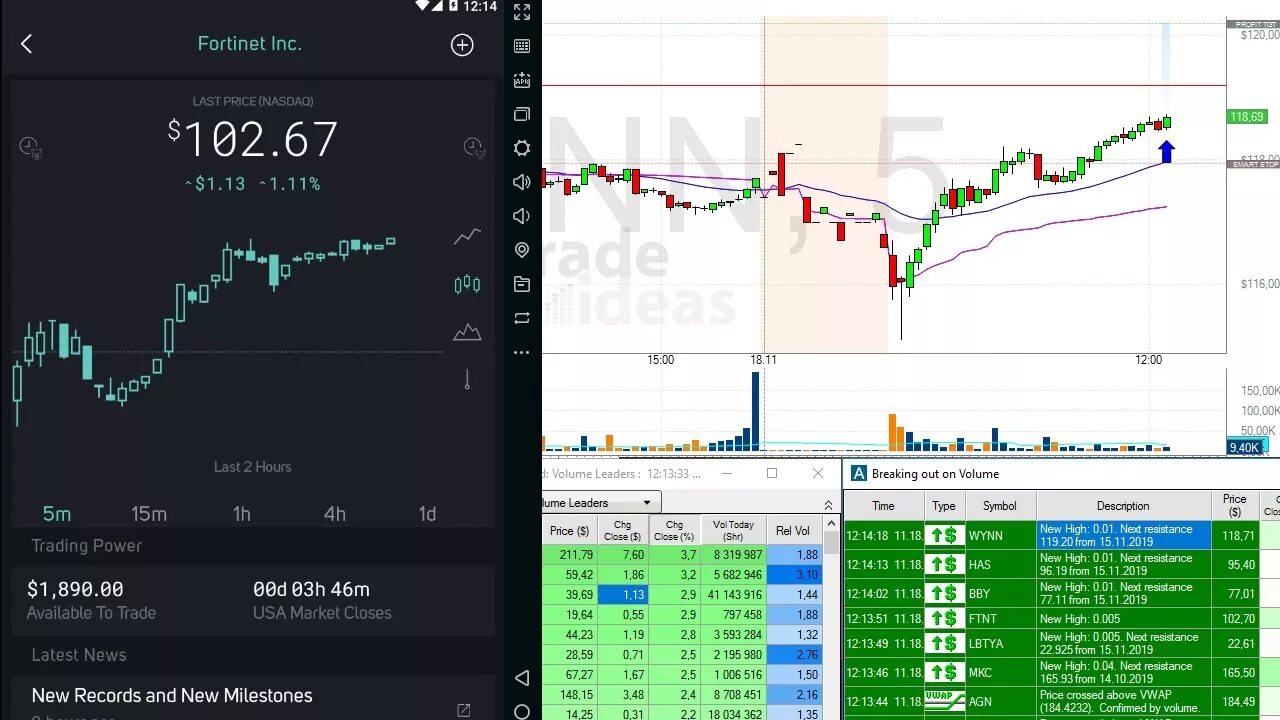Image resolution: width=1280 pixels, height=720 pixels.
Task: Tap the Android back triangle button
Action: click(522, 679)
